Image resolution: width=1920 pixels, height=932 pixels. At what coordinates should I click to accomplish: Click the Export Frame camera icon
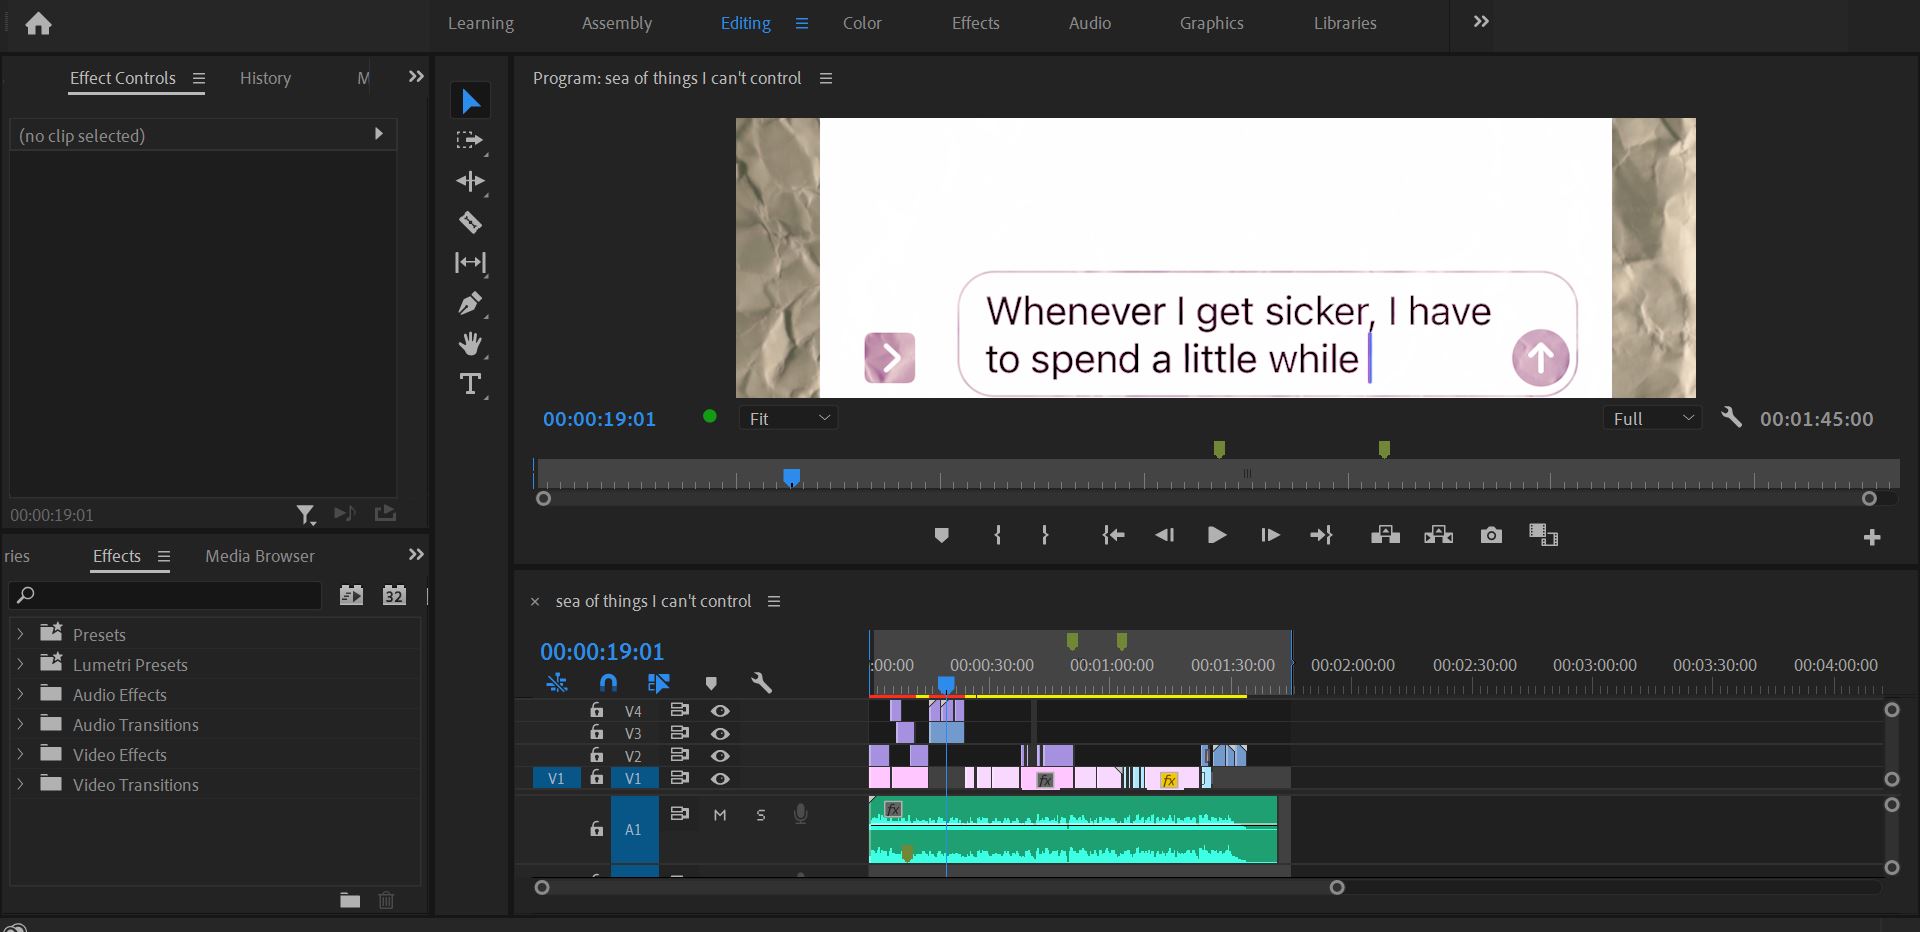pyautogui.click(x=1491, y=535)
